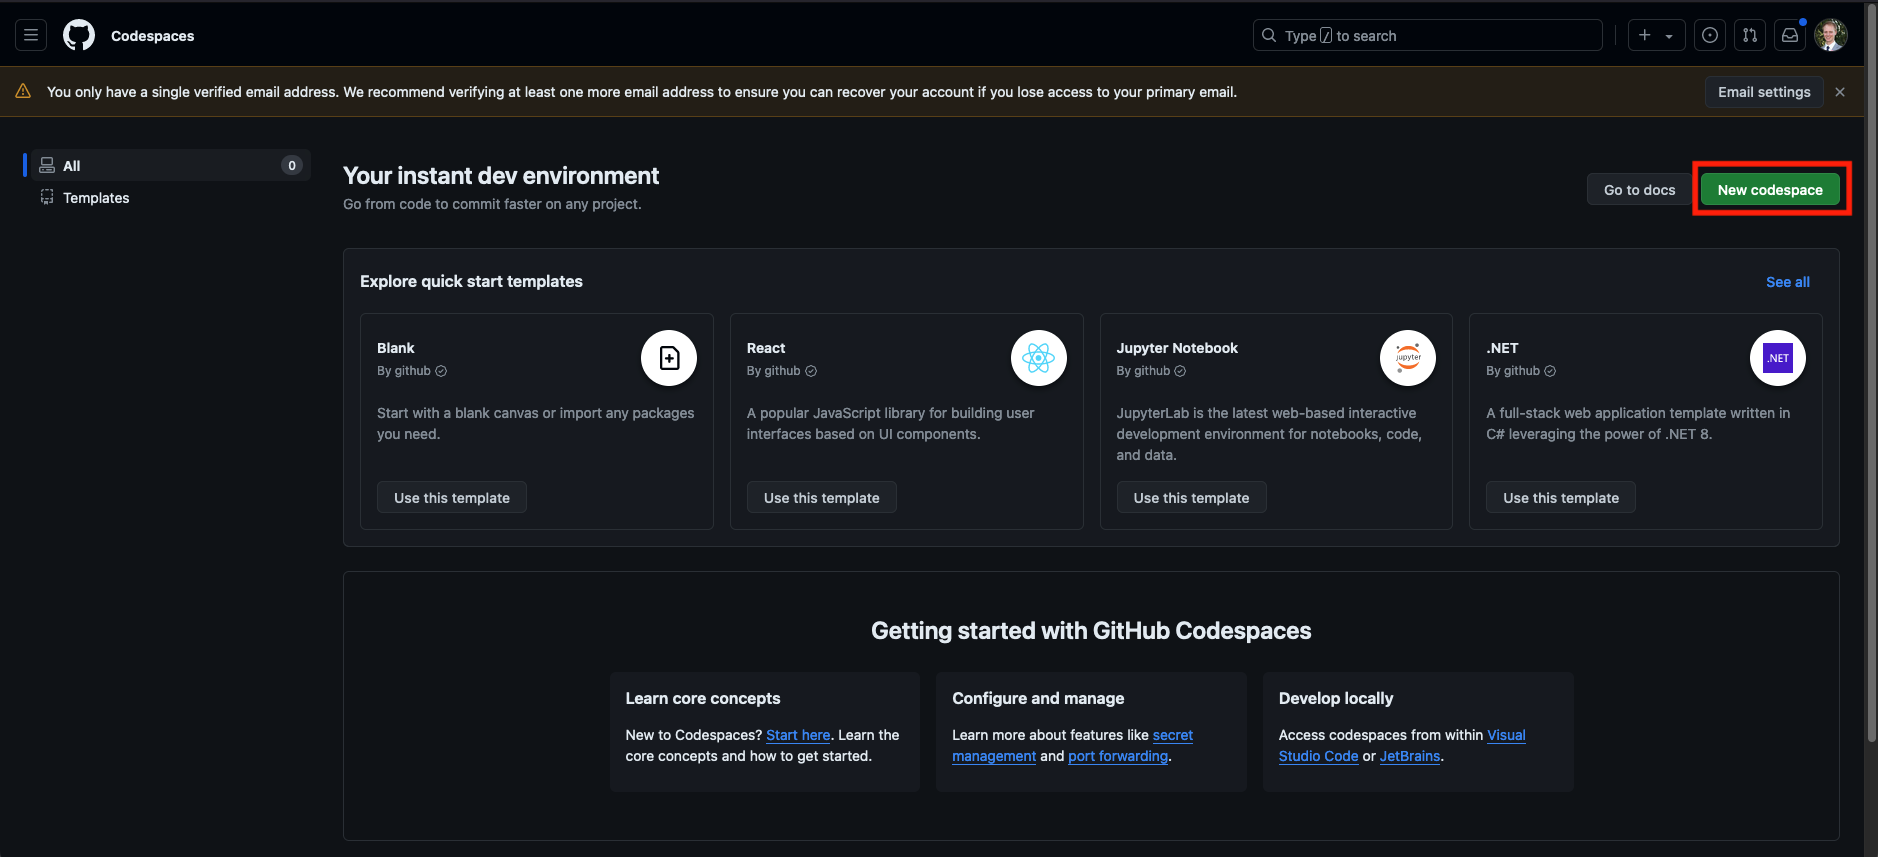This screenshot has width=1878, height=857.
Task: Use the Jupyter Notebook template
Action: click(1191, 498)
